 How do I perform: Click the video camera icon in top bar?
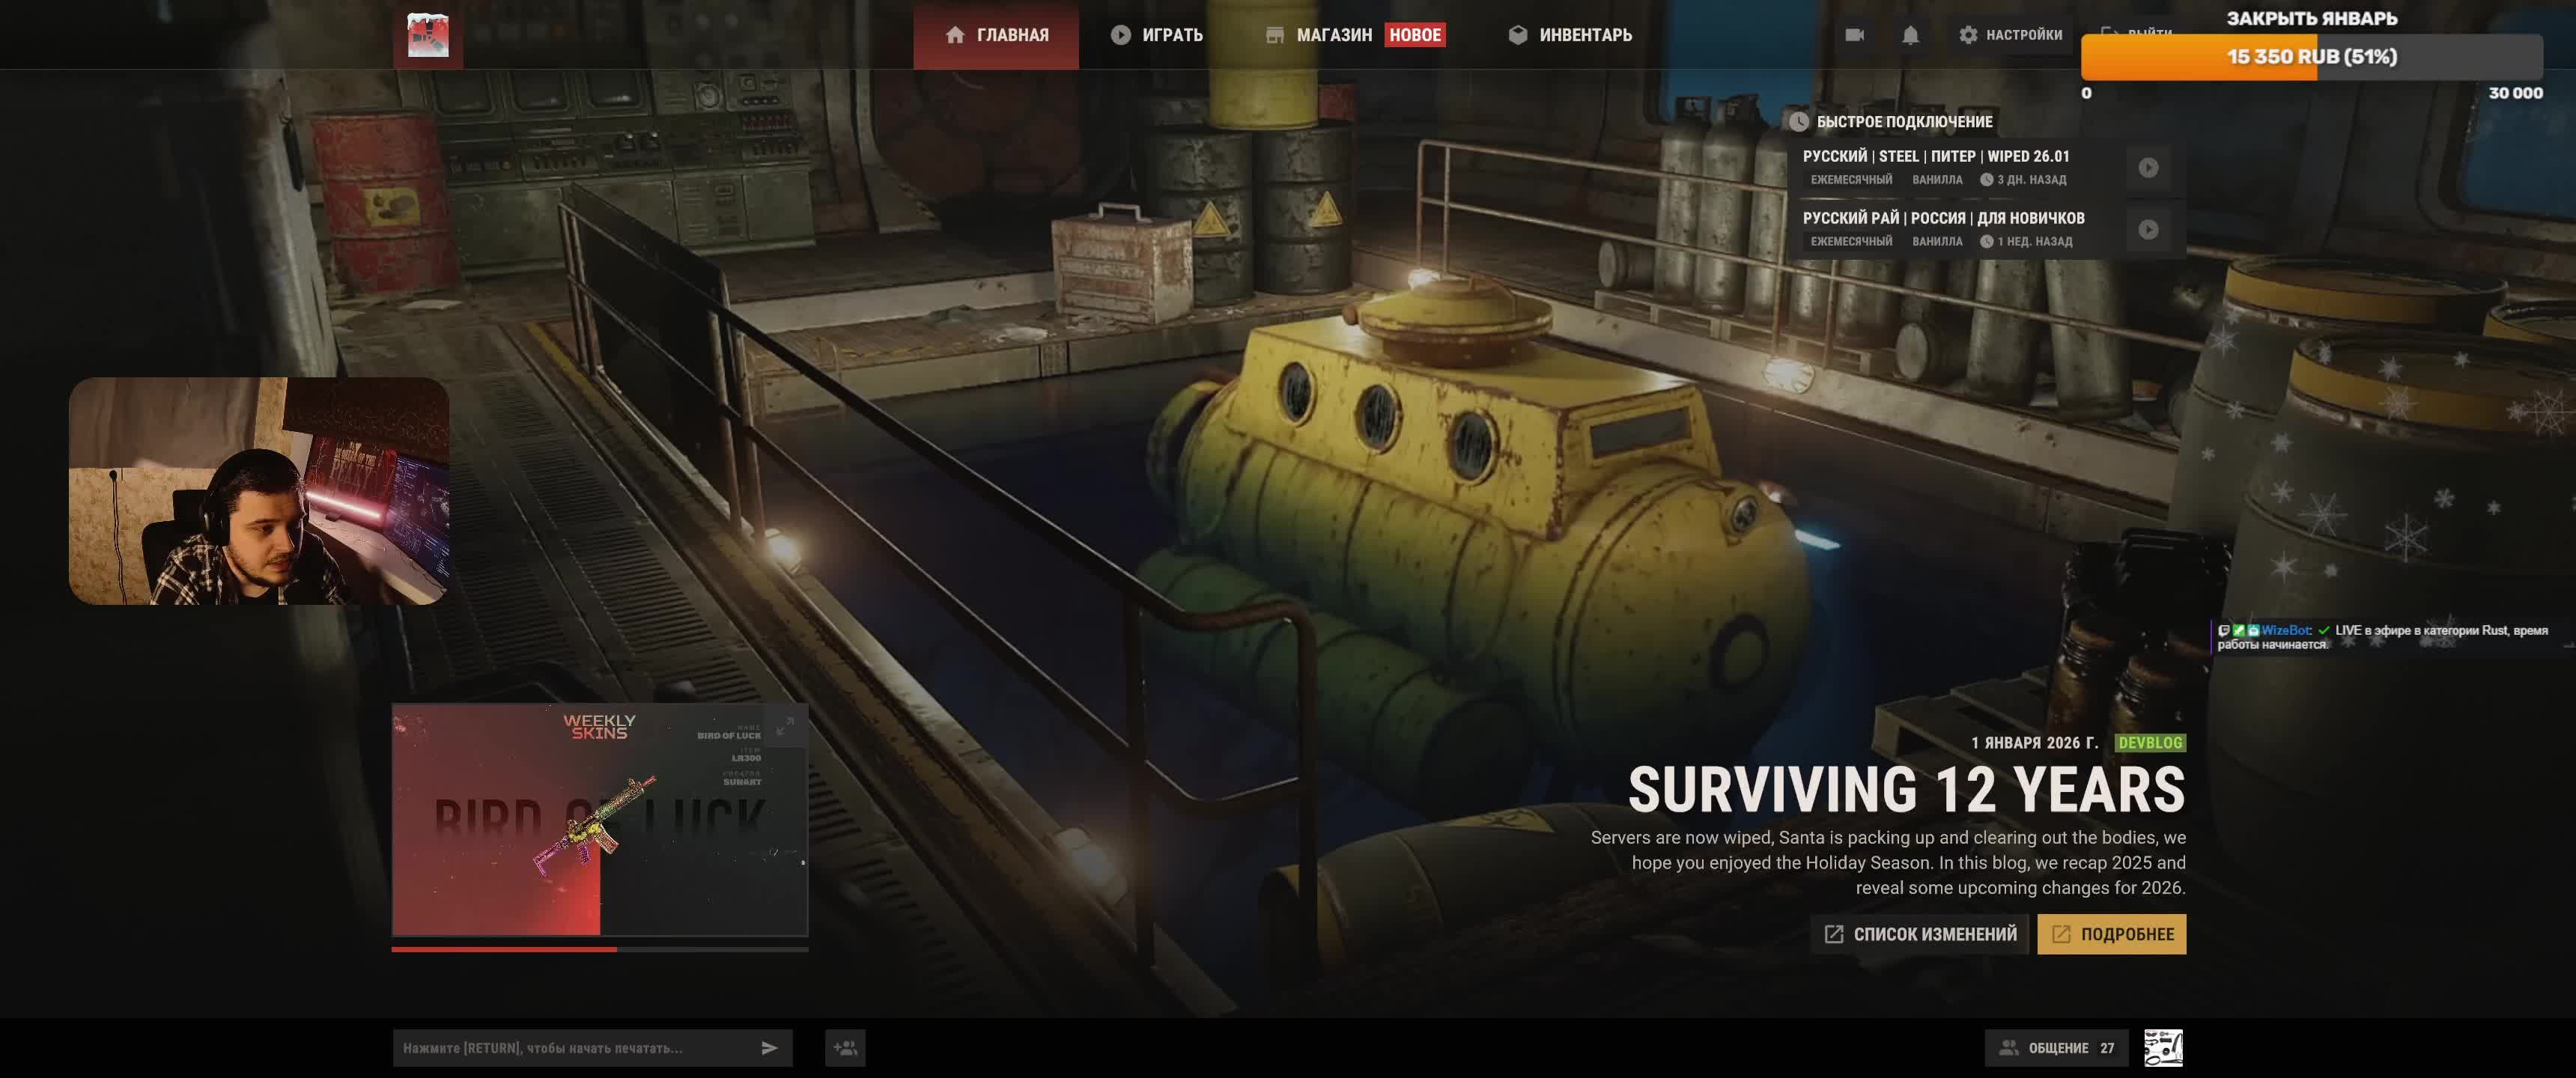[1854, 35]
